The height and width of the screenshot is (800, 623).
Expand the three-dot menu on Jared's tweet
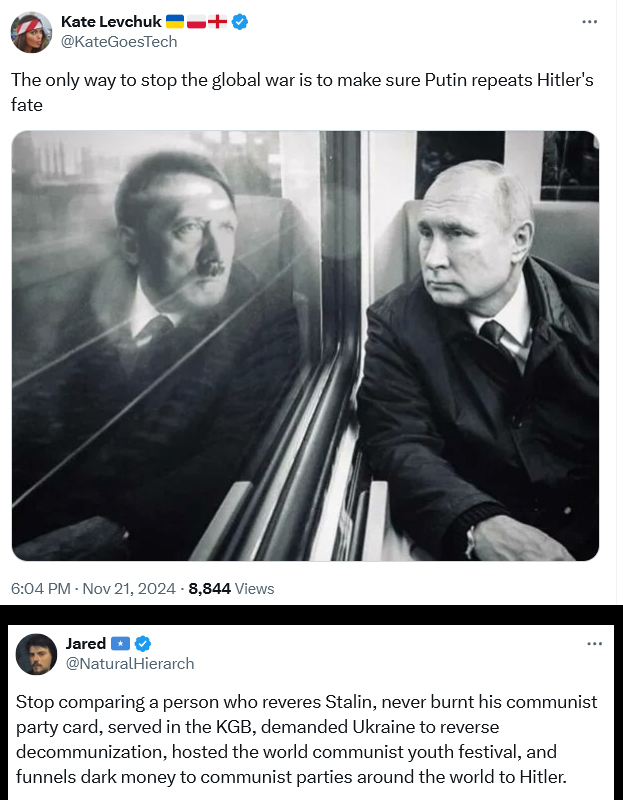coord(594,643)
